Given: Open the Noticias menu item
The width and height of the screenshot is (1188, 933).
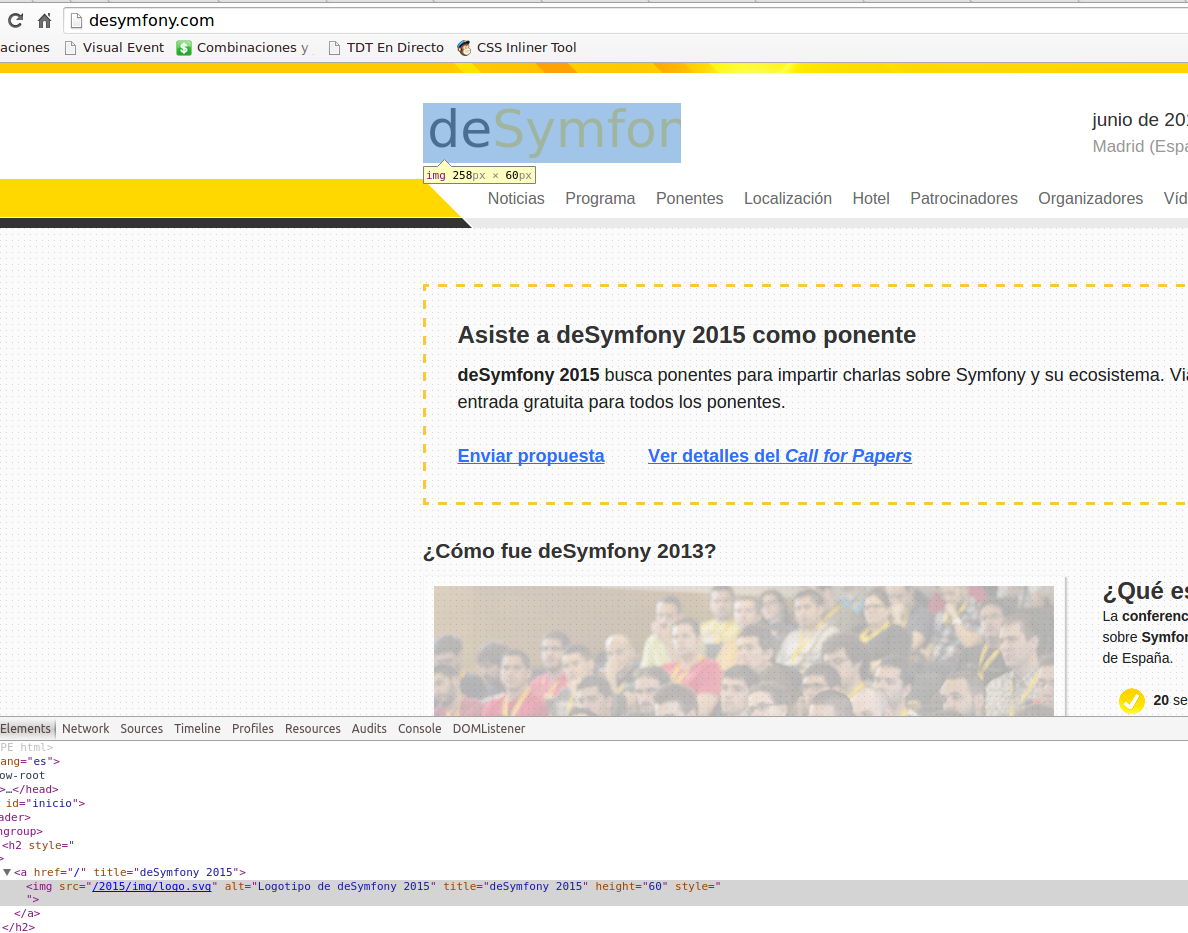Looking at the screenshot, I should point(516,199).
